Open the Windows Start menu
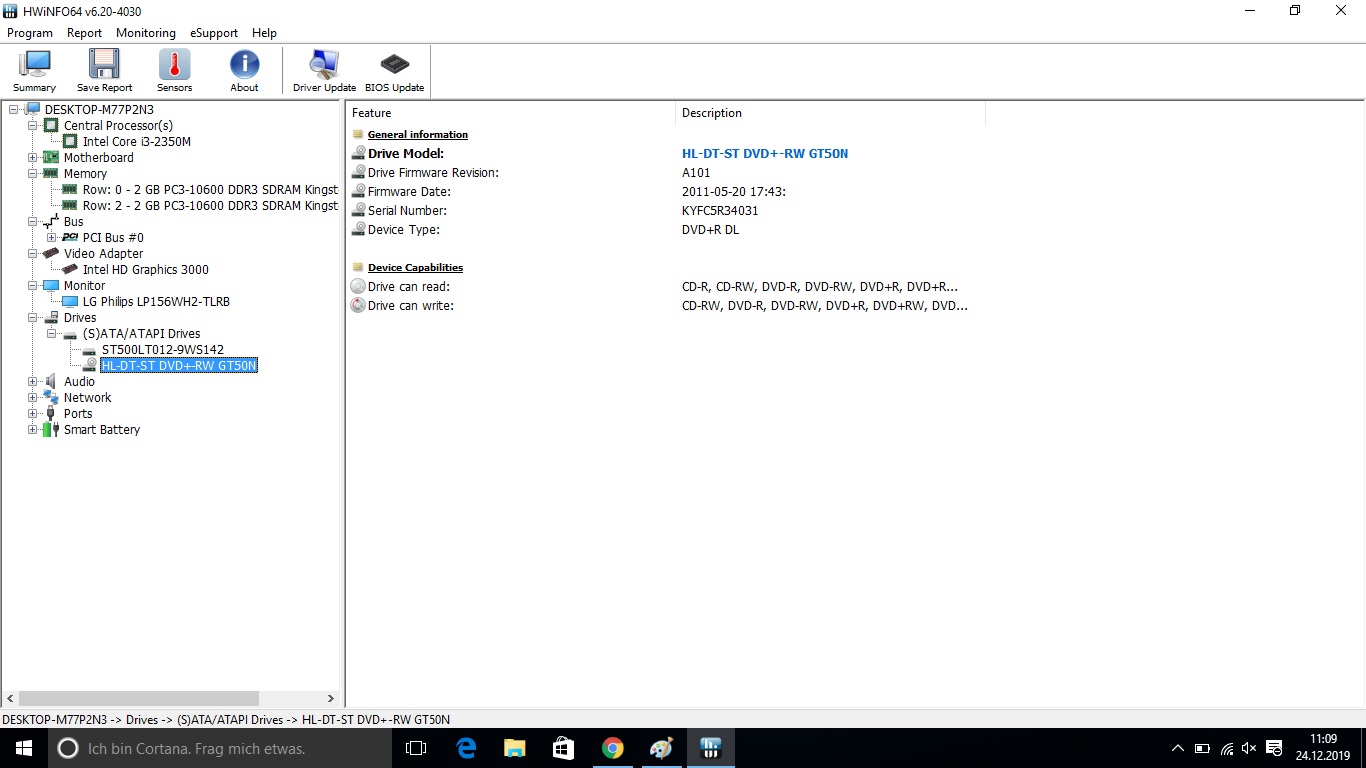This screenshot has height=768, width=1366. tap(24, 748)
